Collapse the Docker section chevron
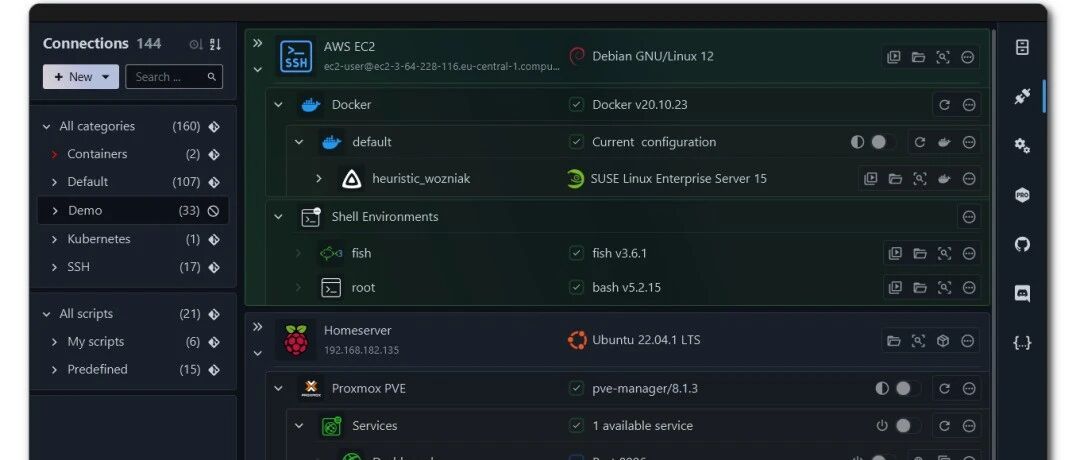Viewport: 1080px width, 460px height. point(278,105)
